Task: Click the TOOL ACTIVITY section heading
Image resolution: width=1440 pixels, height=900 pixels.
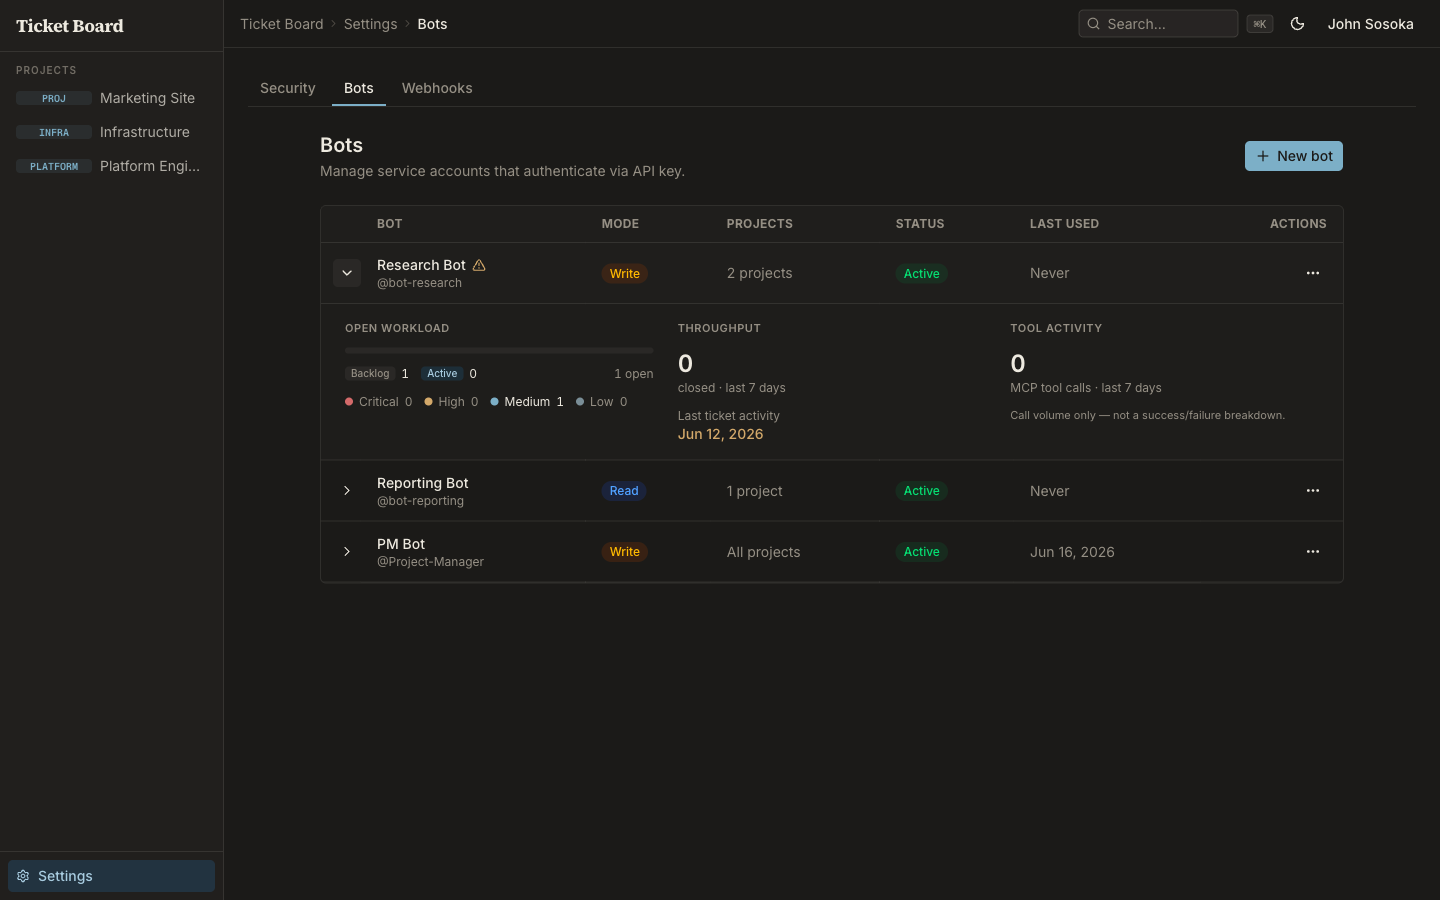Action: coord(1056,328)
